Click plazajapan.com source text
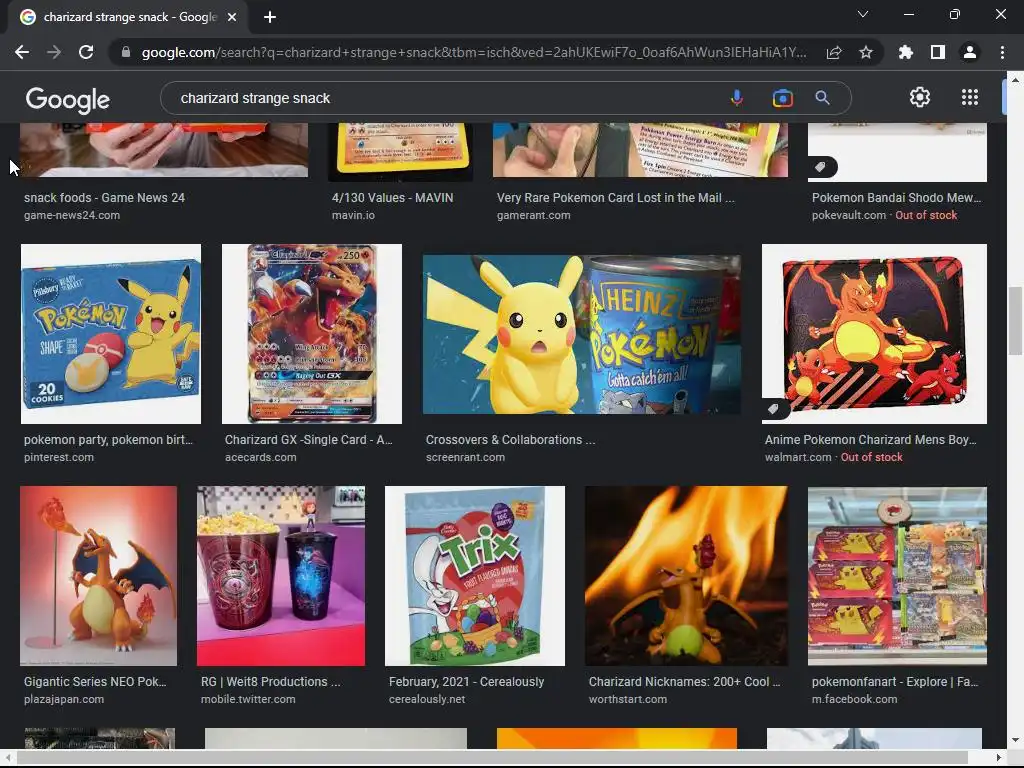Image resolution: width=1024 pixels, height=768 pixels. tap(64, 699)
